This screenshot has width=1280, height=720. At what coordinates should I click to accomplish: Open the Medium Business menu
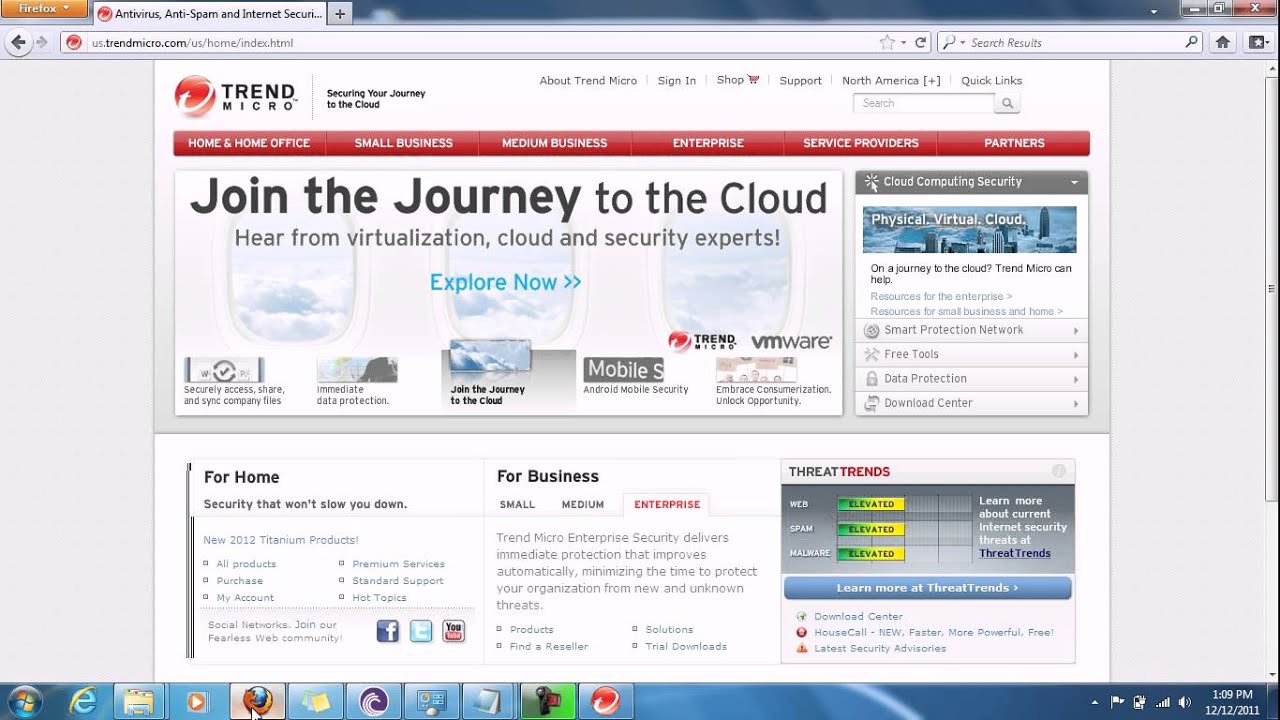click(554, 143)
